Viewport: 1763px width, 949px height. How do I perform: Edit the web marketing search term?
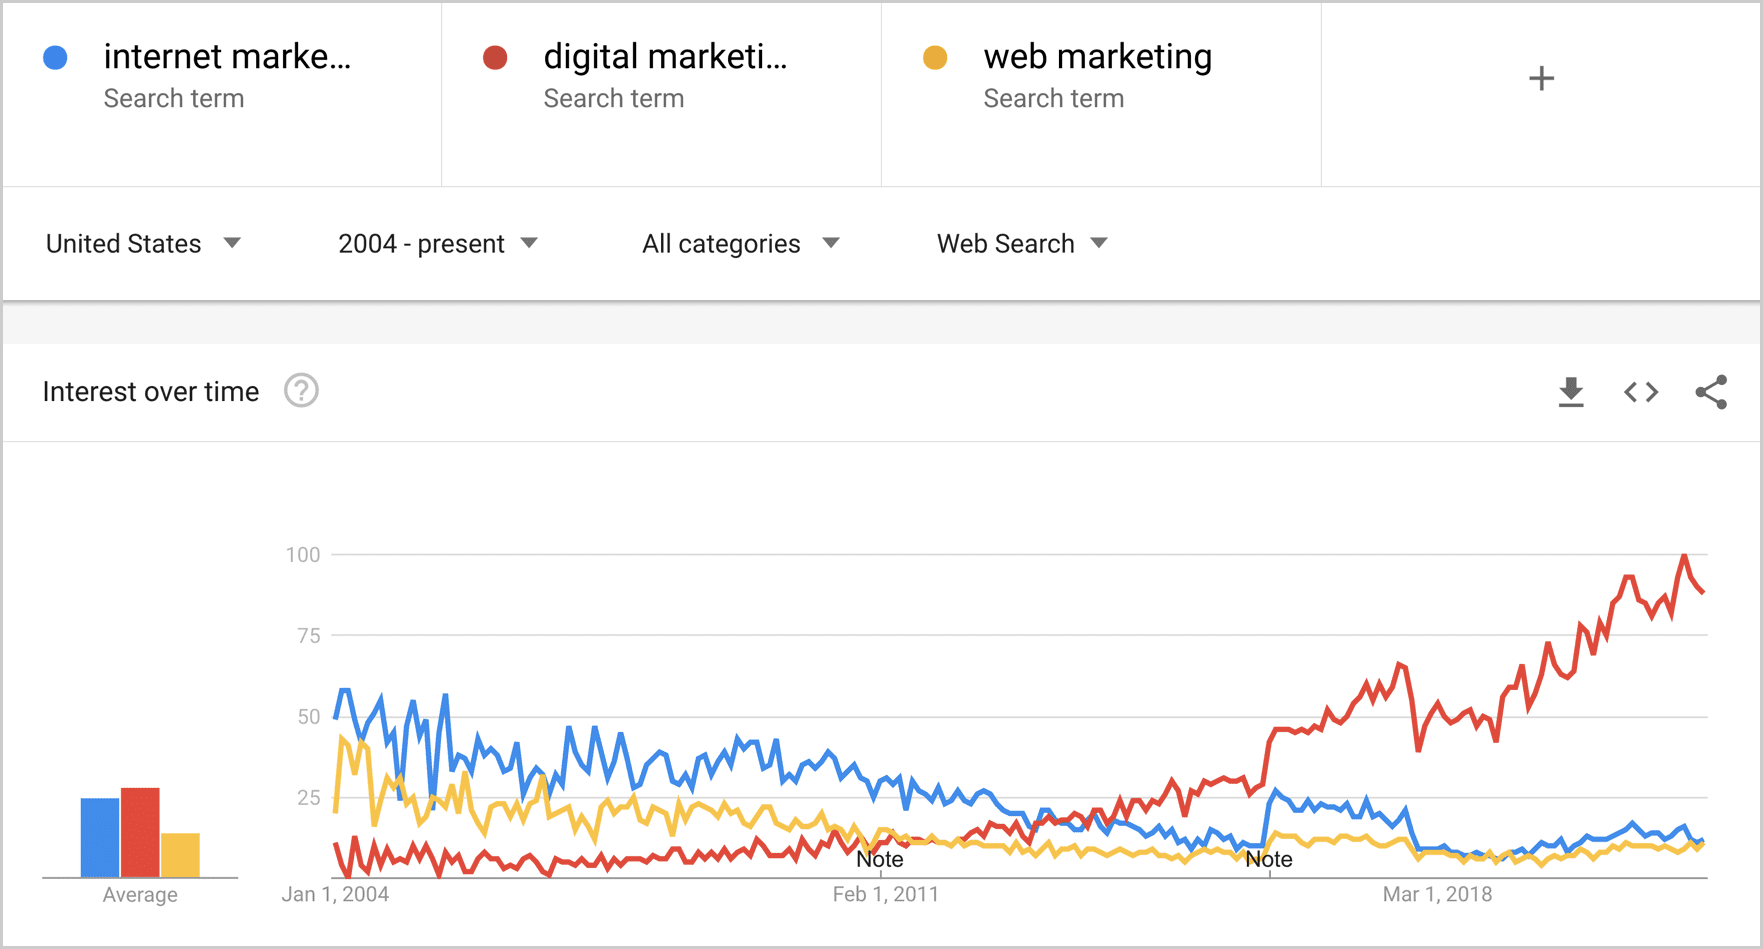1097,57
